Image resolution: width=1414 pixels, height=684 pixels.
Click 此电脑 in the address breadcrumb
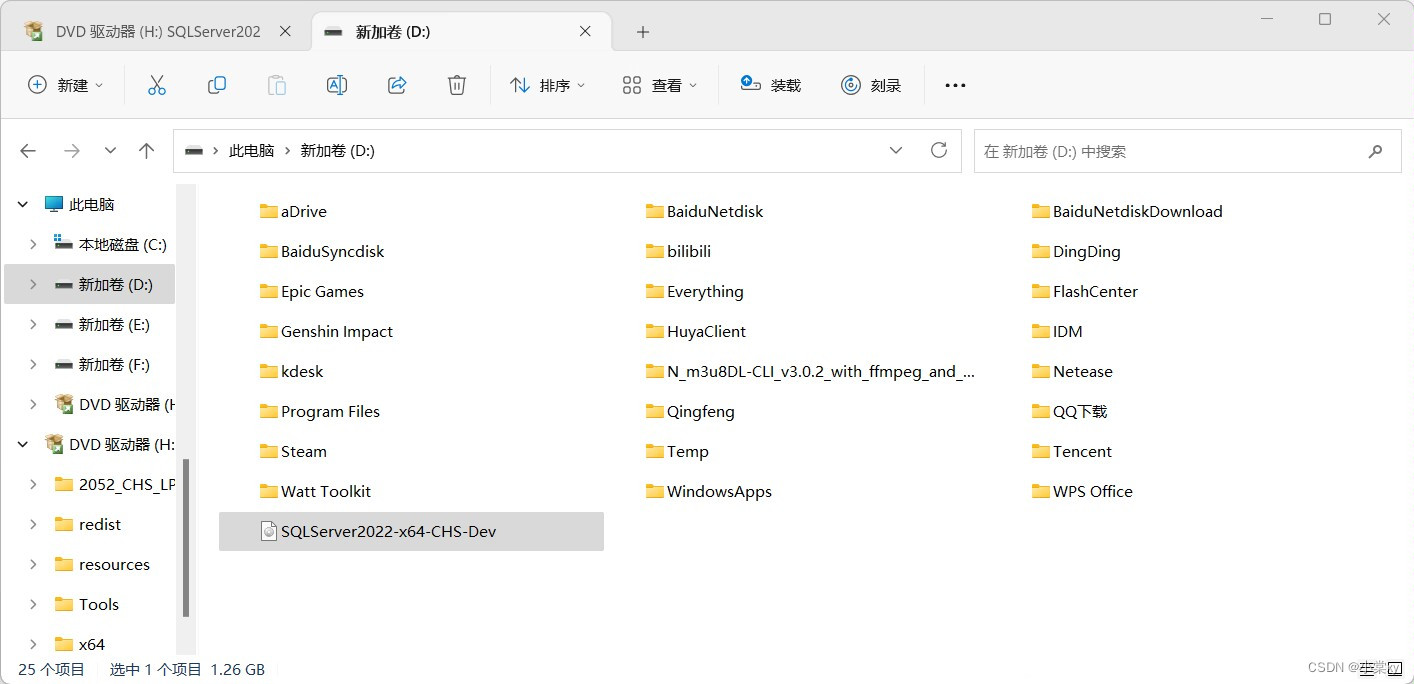tap(251, 151)
